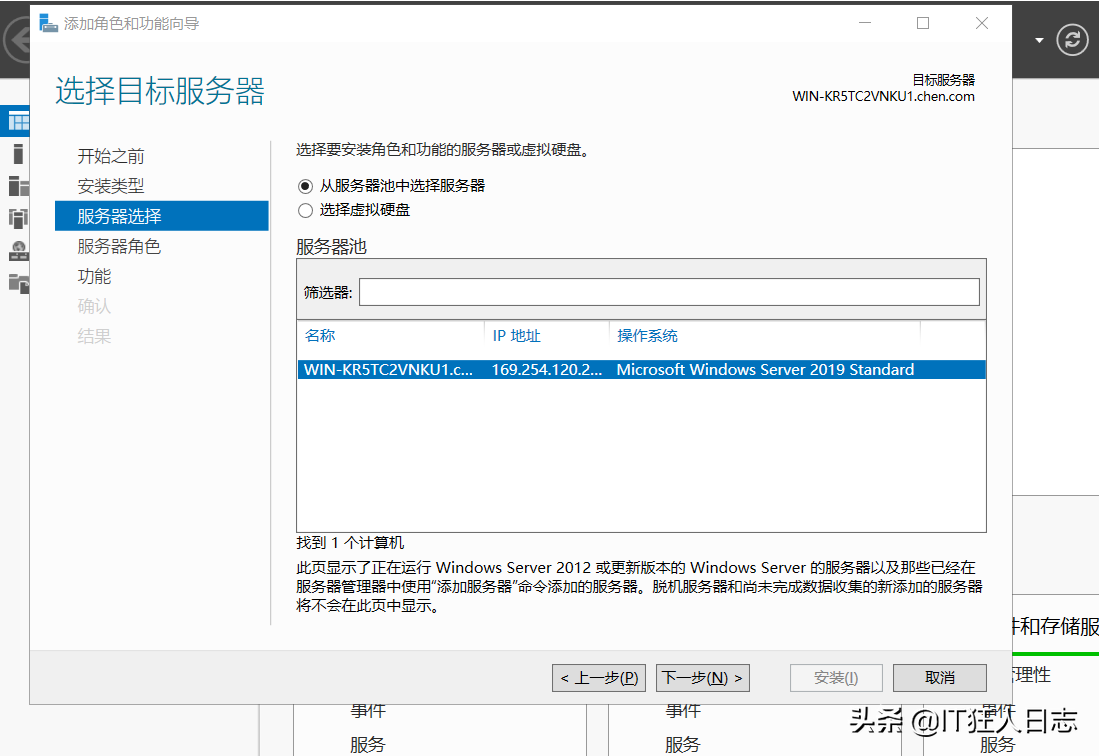
Task: Click wizard icon in title bar
Action: point(48,23)
